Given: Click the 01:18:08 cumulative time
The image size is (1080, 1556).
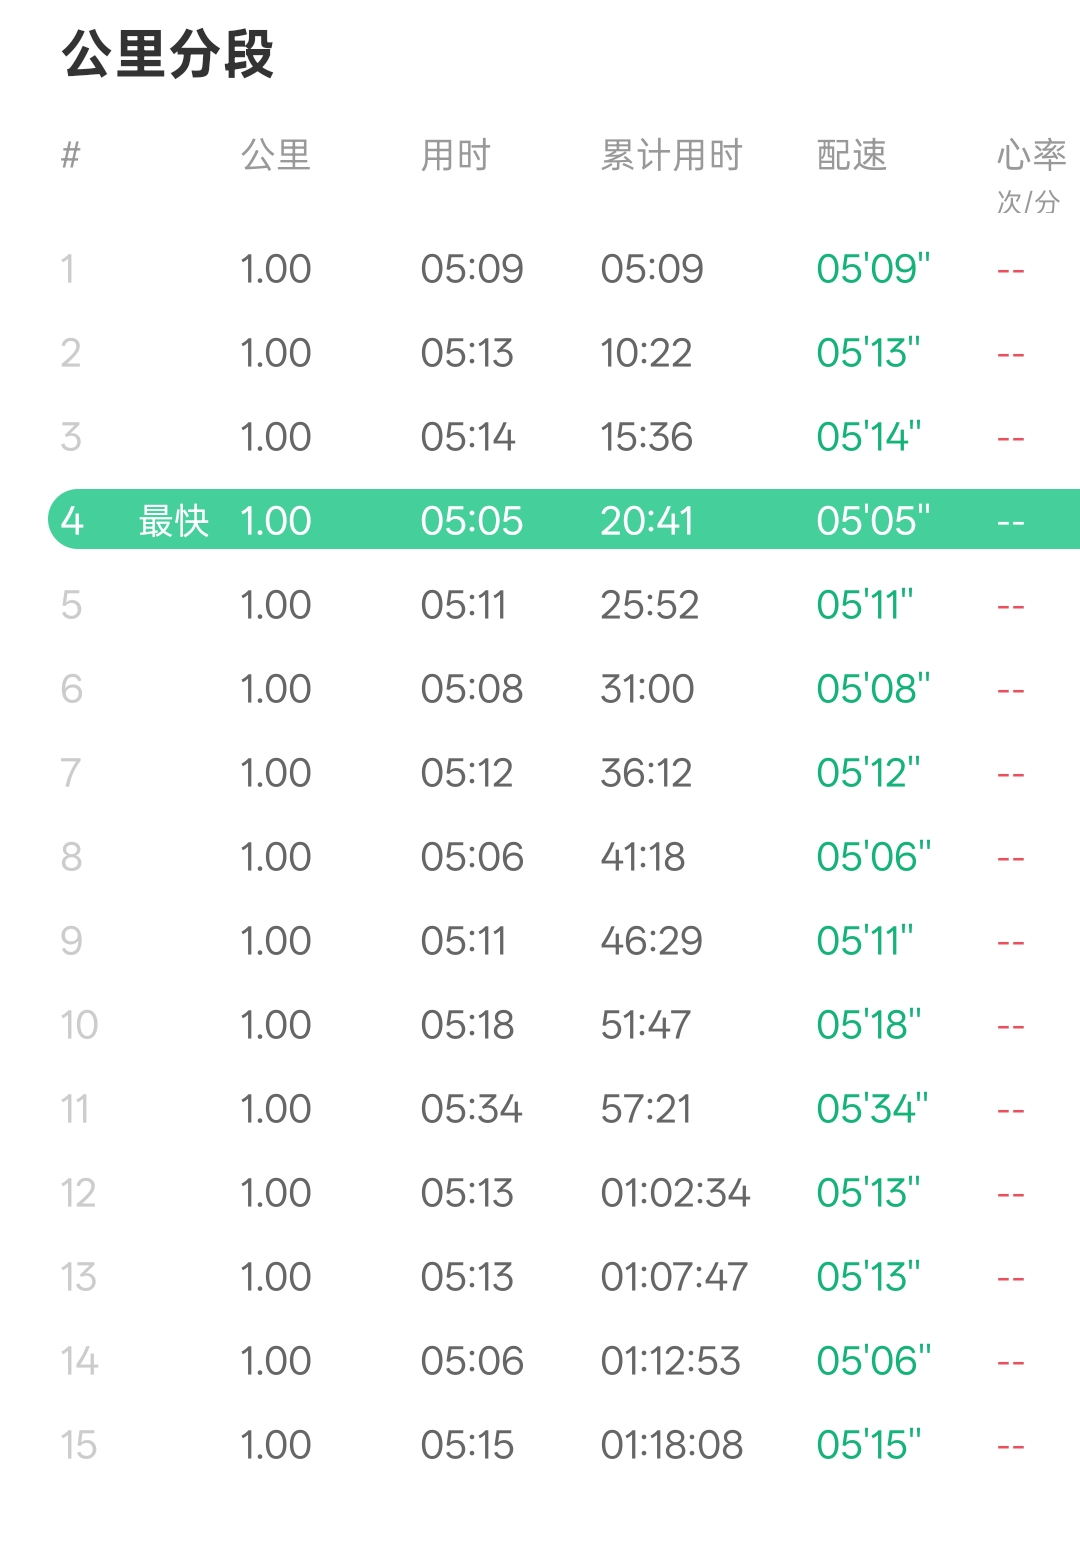Looking at the screenshot, I should [x=671, y=1445].
